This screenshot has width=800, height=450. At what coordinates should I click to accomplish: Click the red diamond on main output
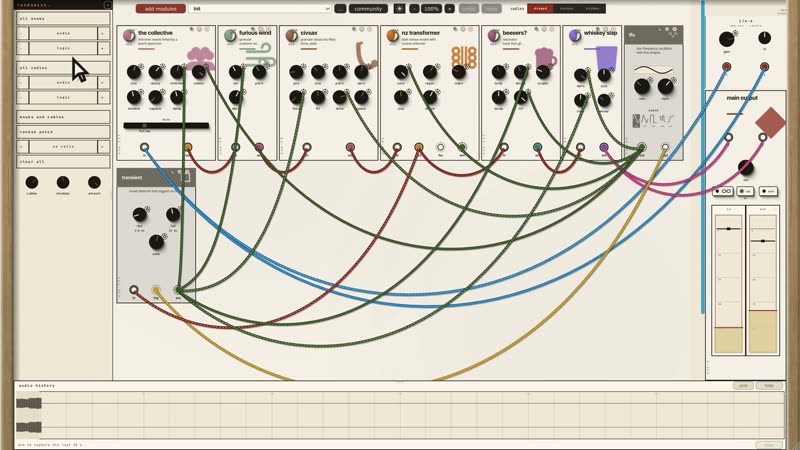point(770,122)
